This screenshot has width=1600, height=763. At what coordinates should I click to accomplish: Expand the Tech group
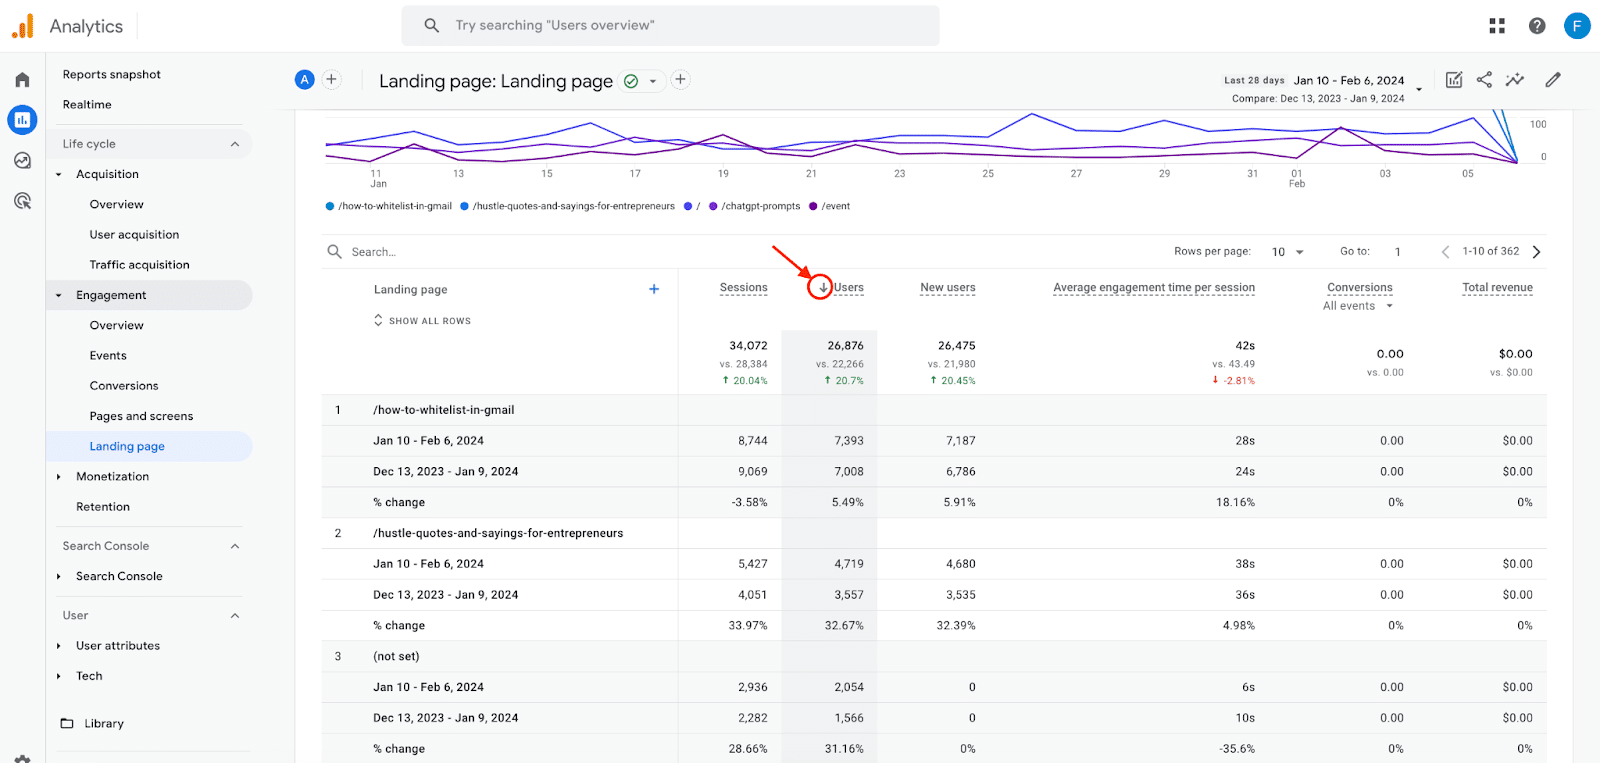point(59,677)
